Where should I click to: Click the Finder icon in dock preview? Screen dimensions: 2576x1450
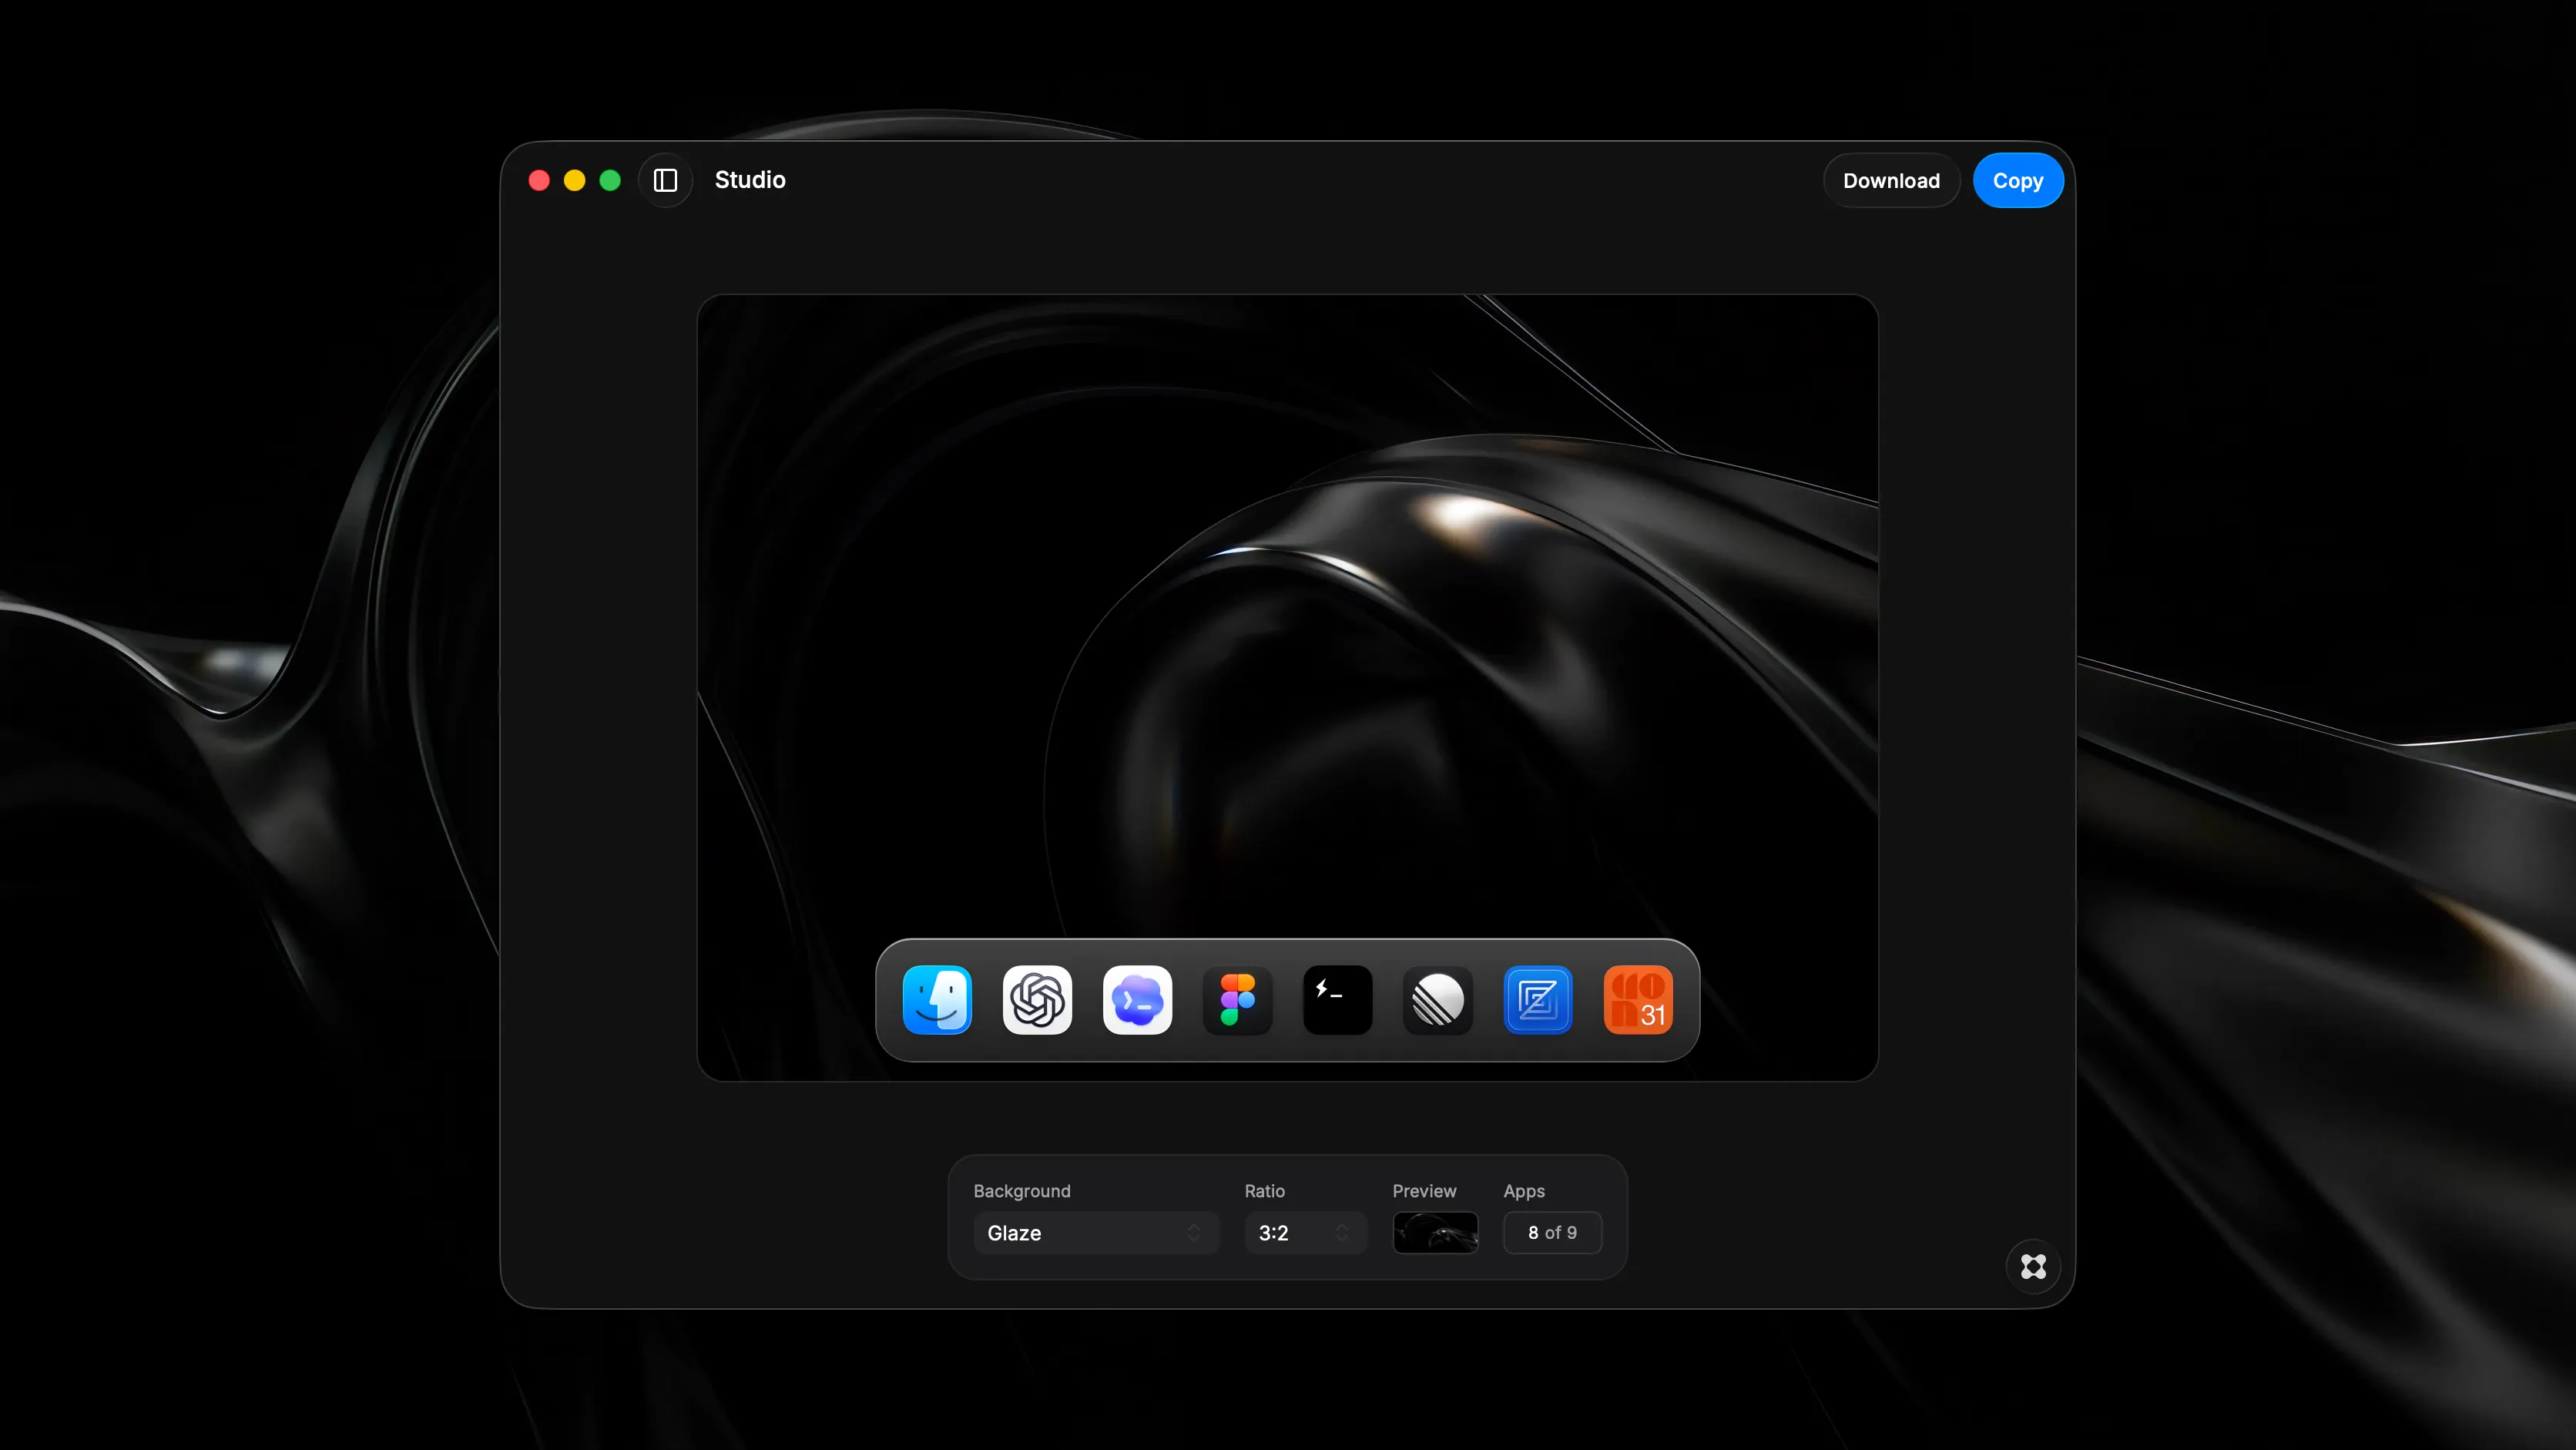coord(937,999)
